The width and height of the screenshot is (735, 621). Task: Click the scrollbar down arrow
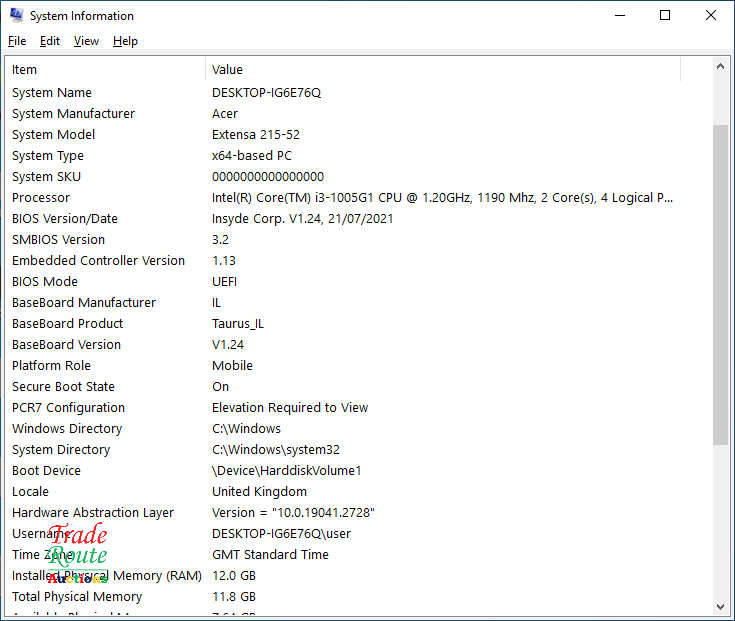coord(720,606)
